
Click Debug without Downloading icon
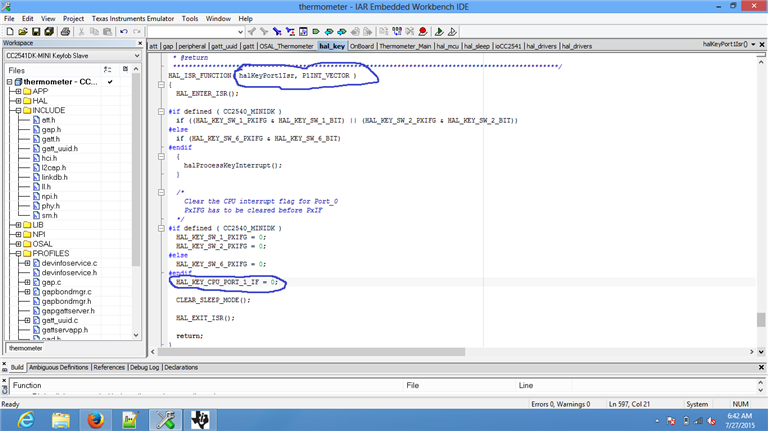[x=452, y=32]
